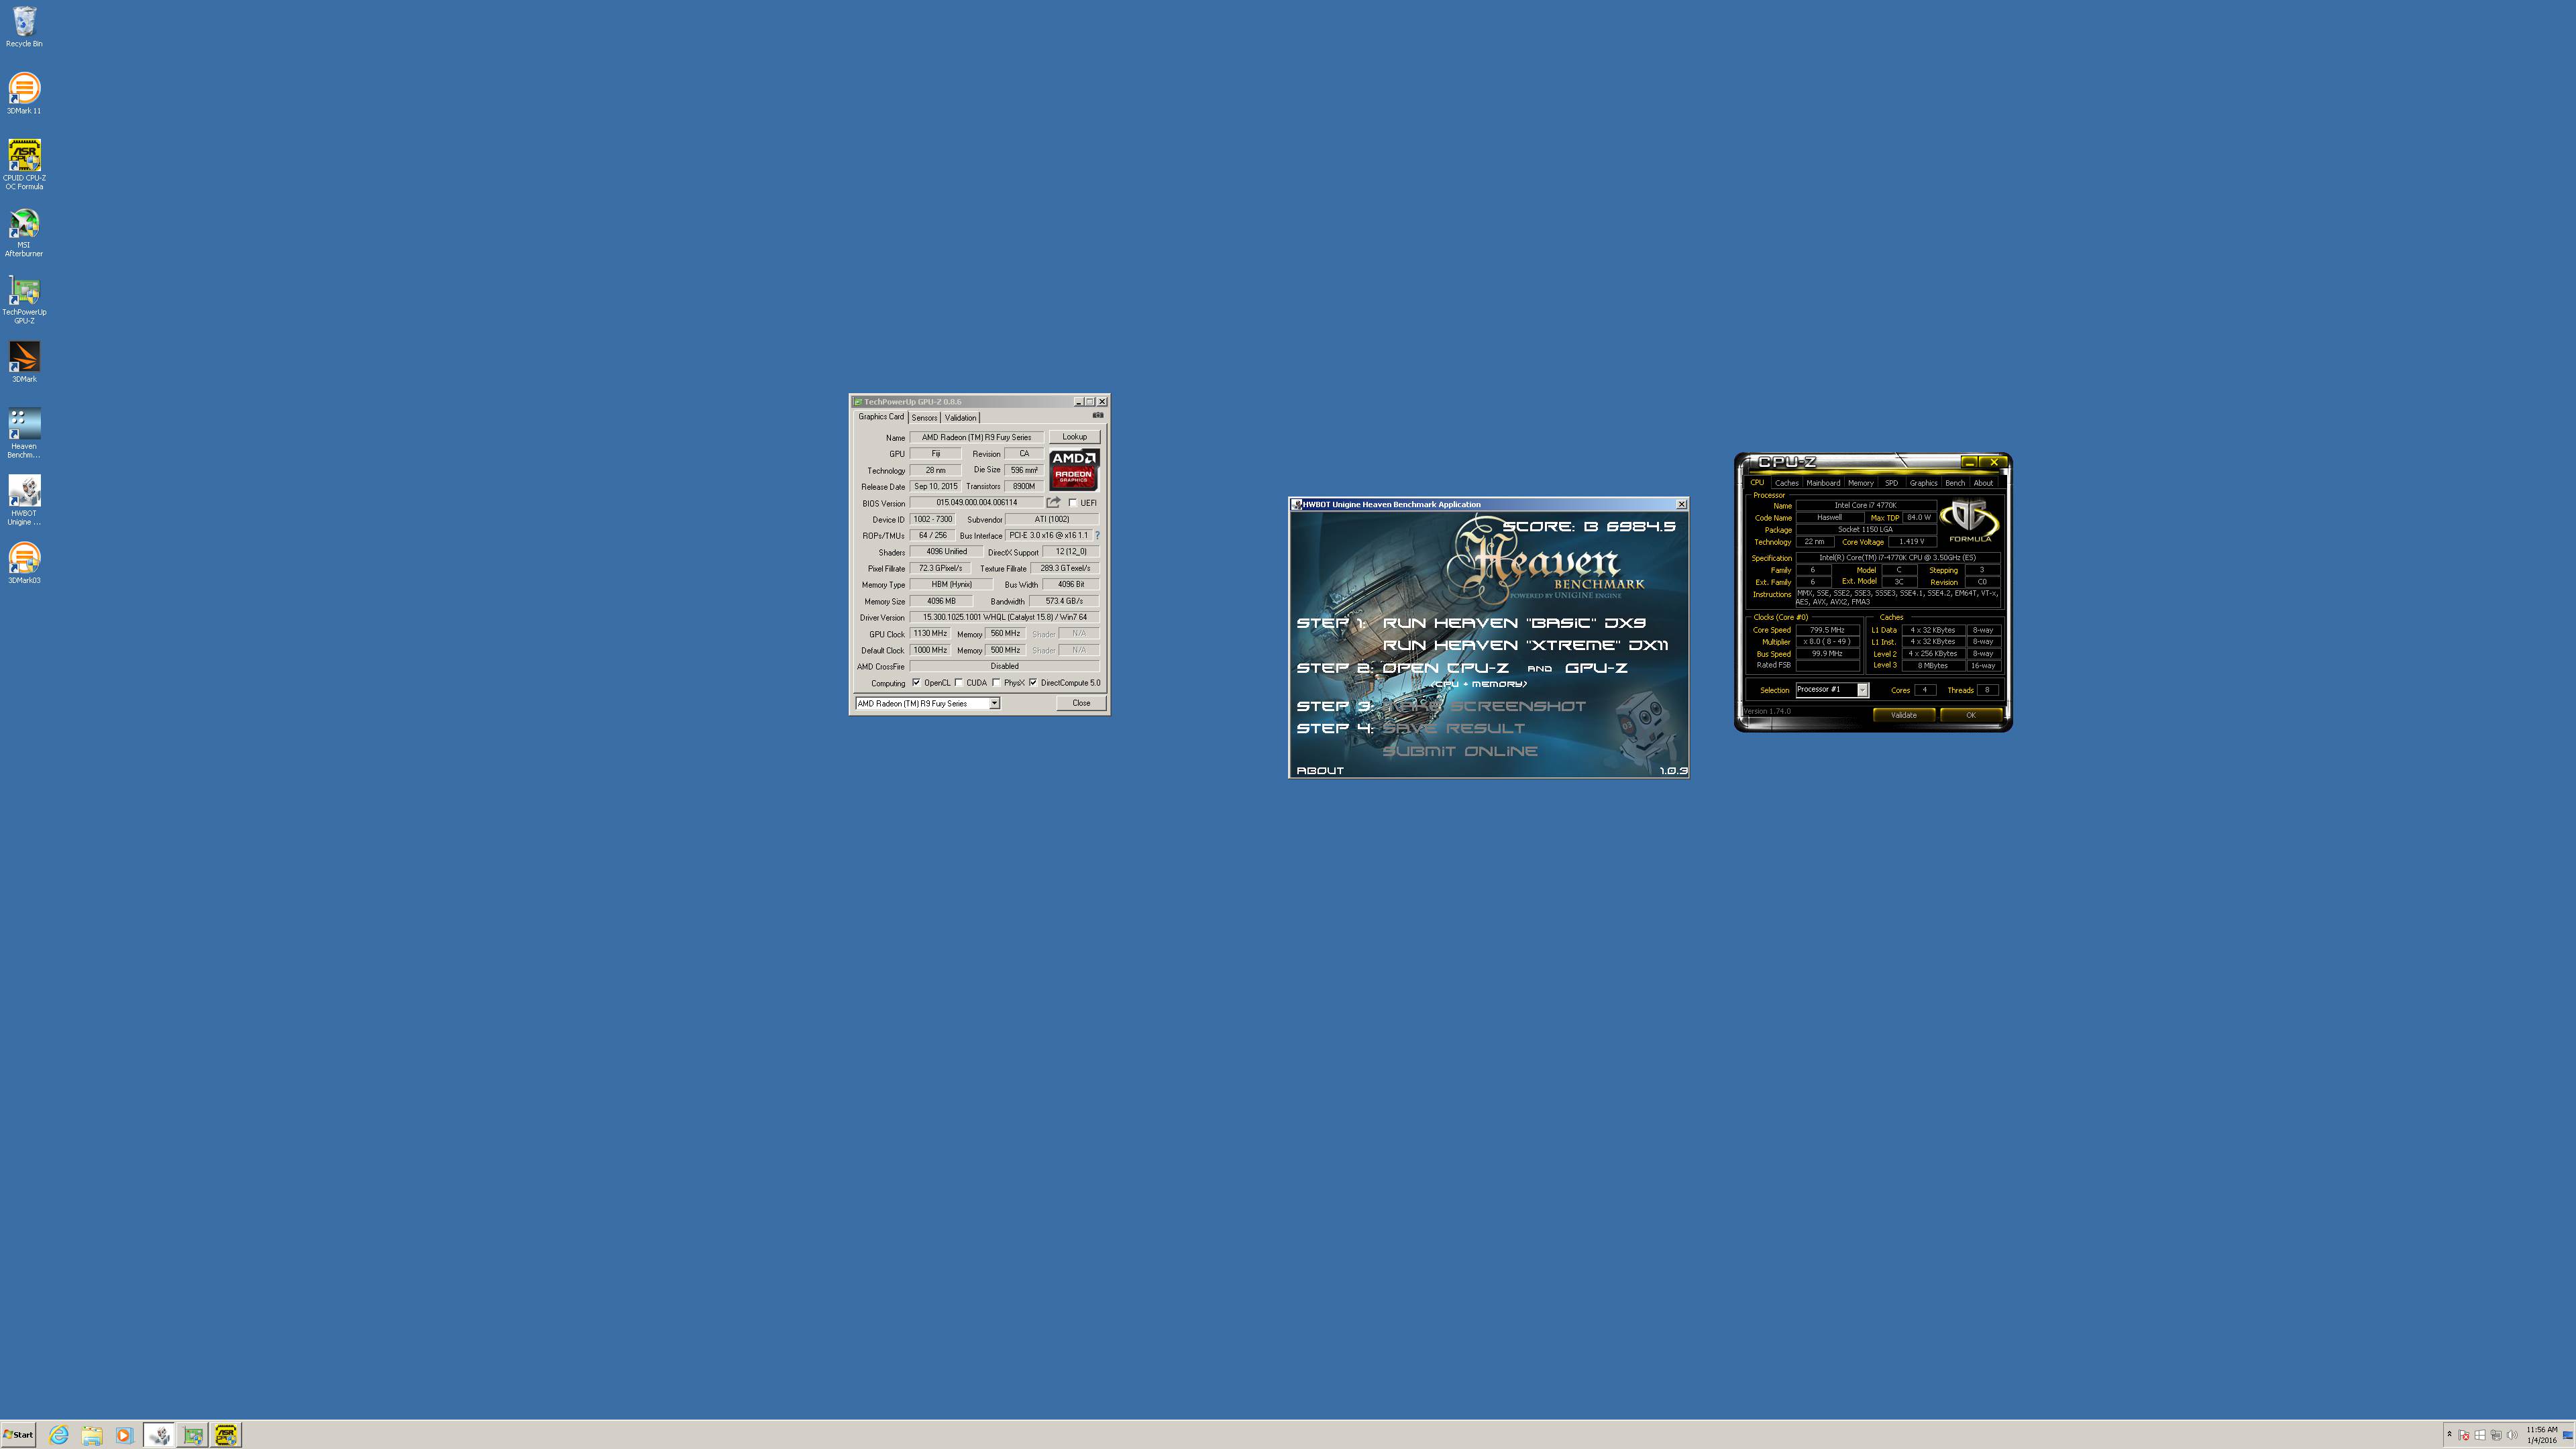Toggle the UEFI checkbox in GPU-Z
The image size is (2576, 1449).
1073,503
